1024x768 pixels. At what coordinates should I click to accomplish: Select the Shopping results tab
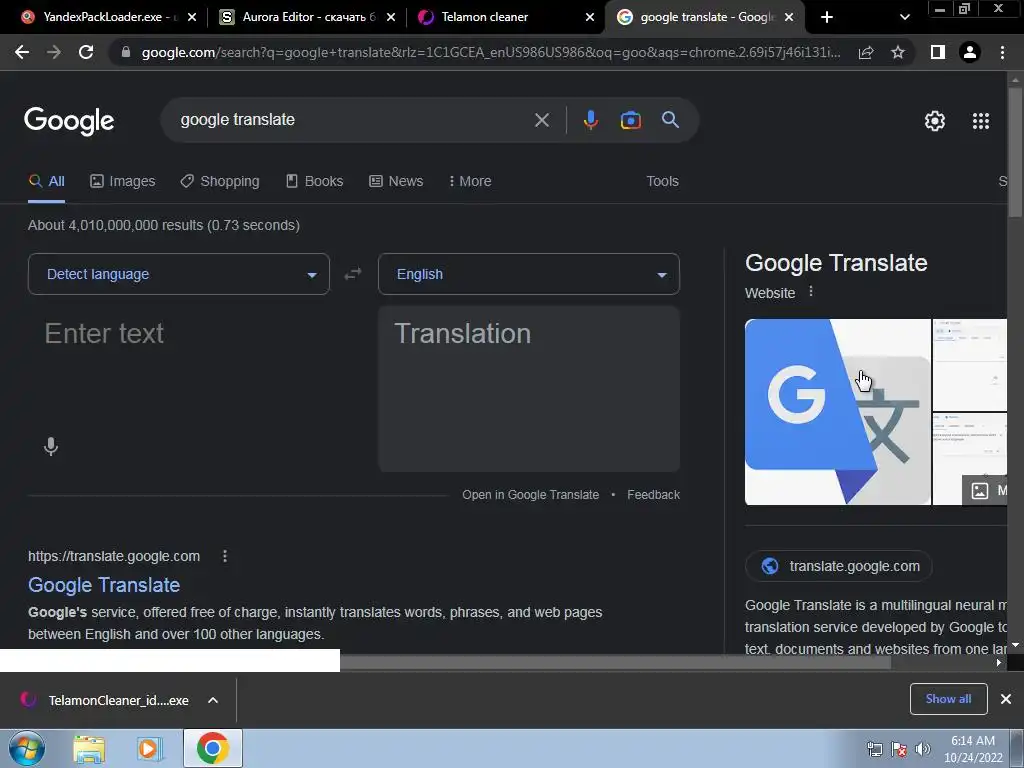click(x=220, y=181)
